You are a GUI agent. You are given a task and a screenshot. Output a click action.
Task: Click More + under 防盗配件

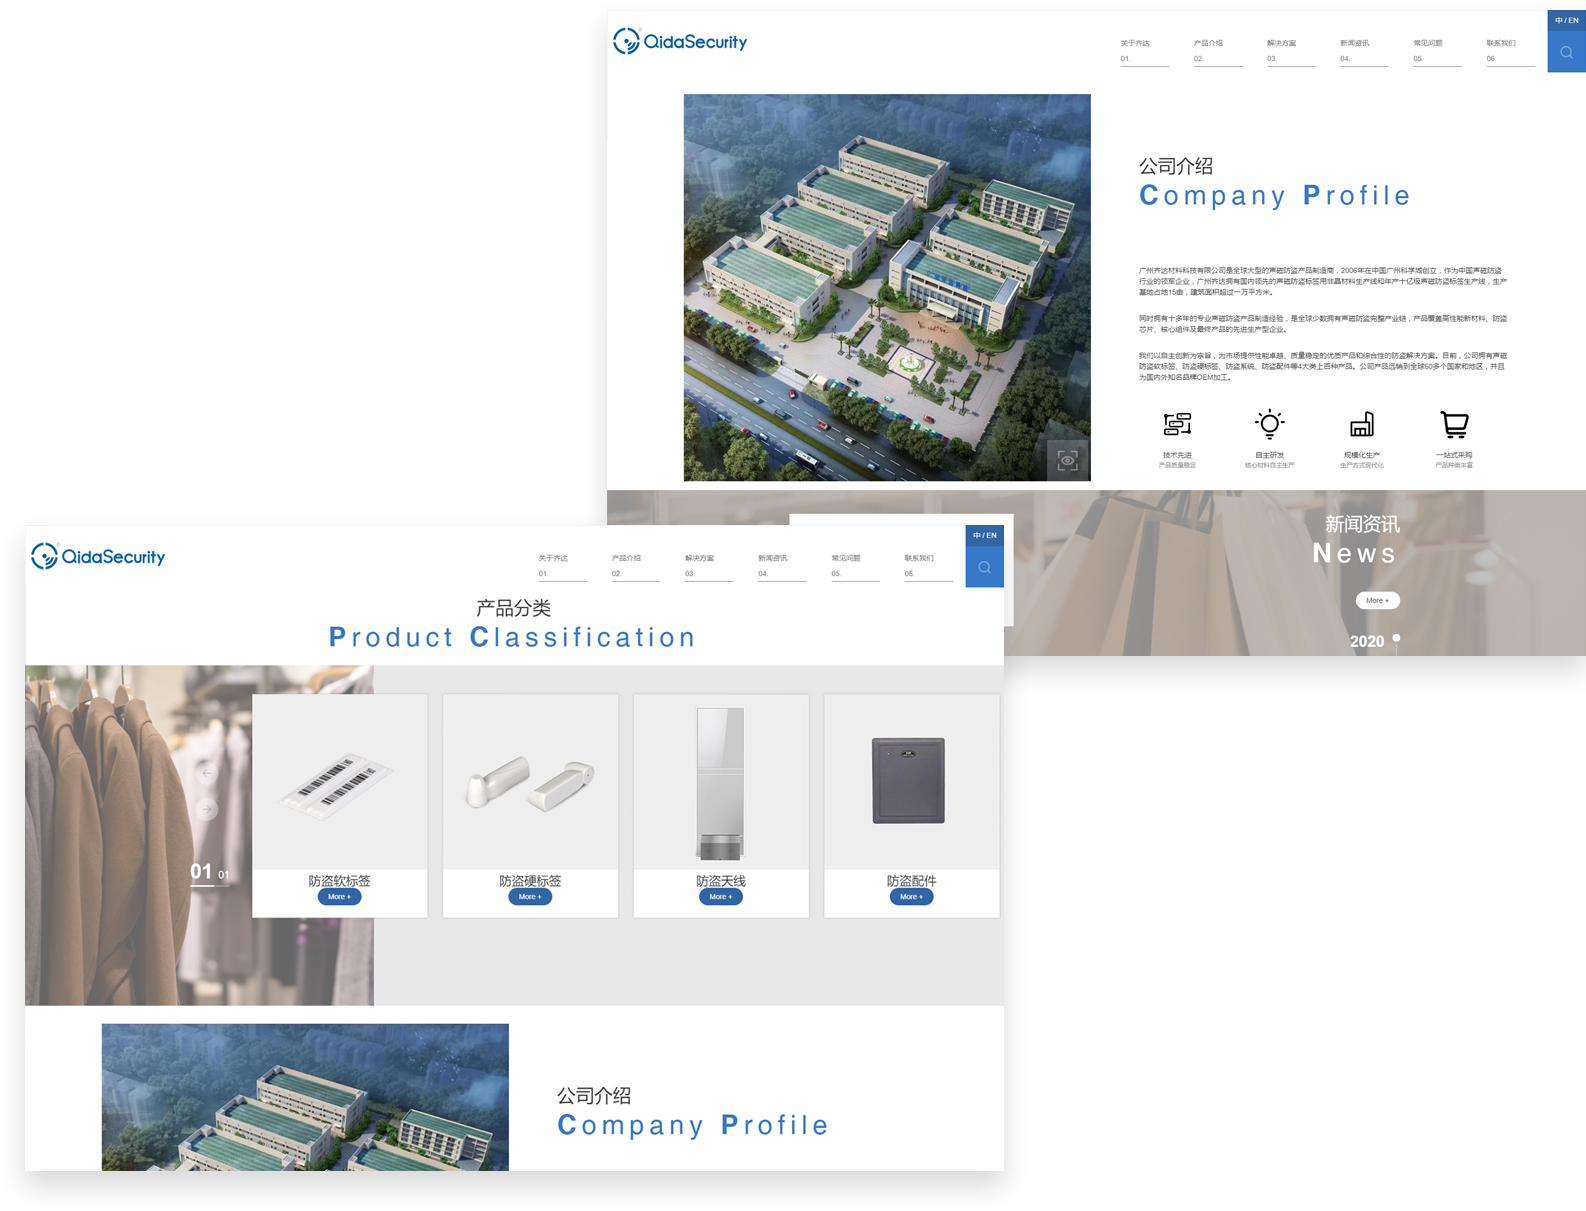click(911, 897)
